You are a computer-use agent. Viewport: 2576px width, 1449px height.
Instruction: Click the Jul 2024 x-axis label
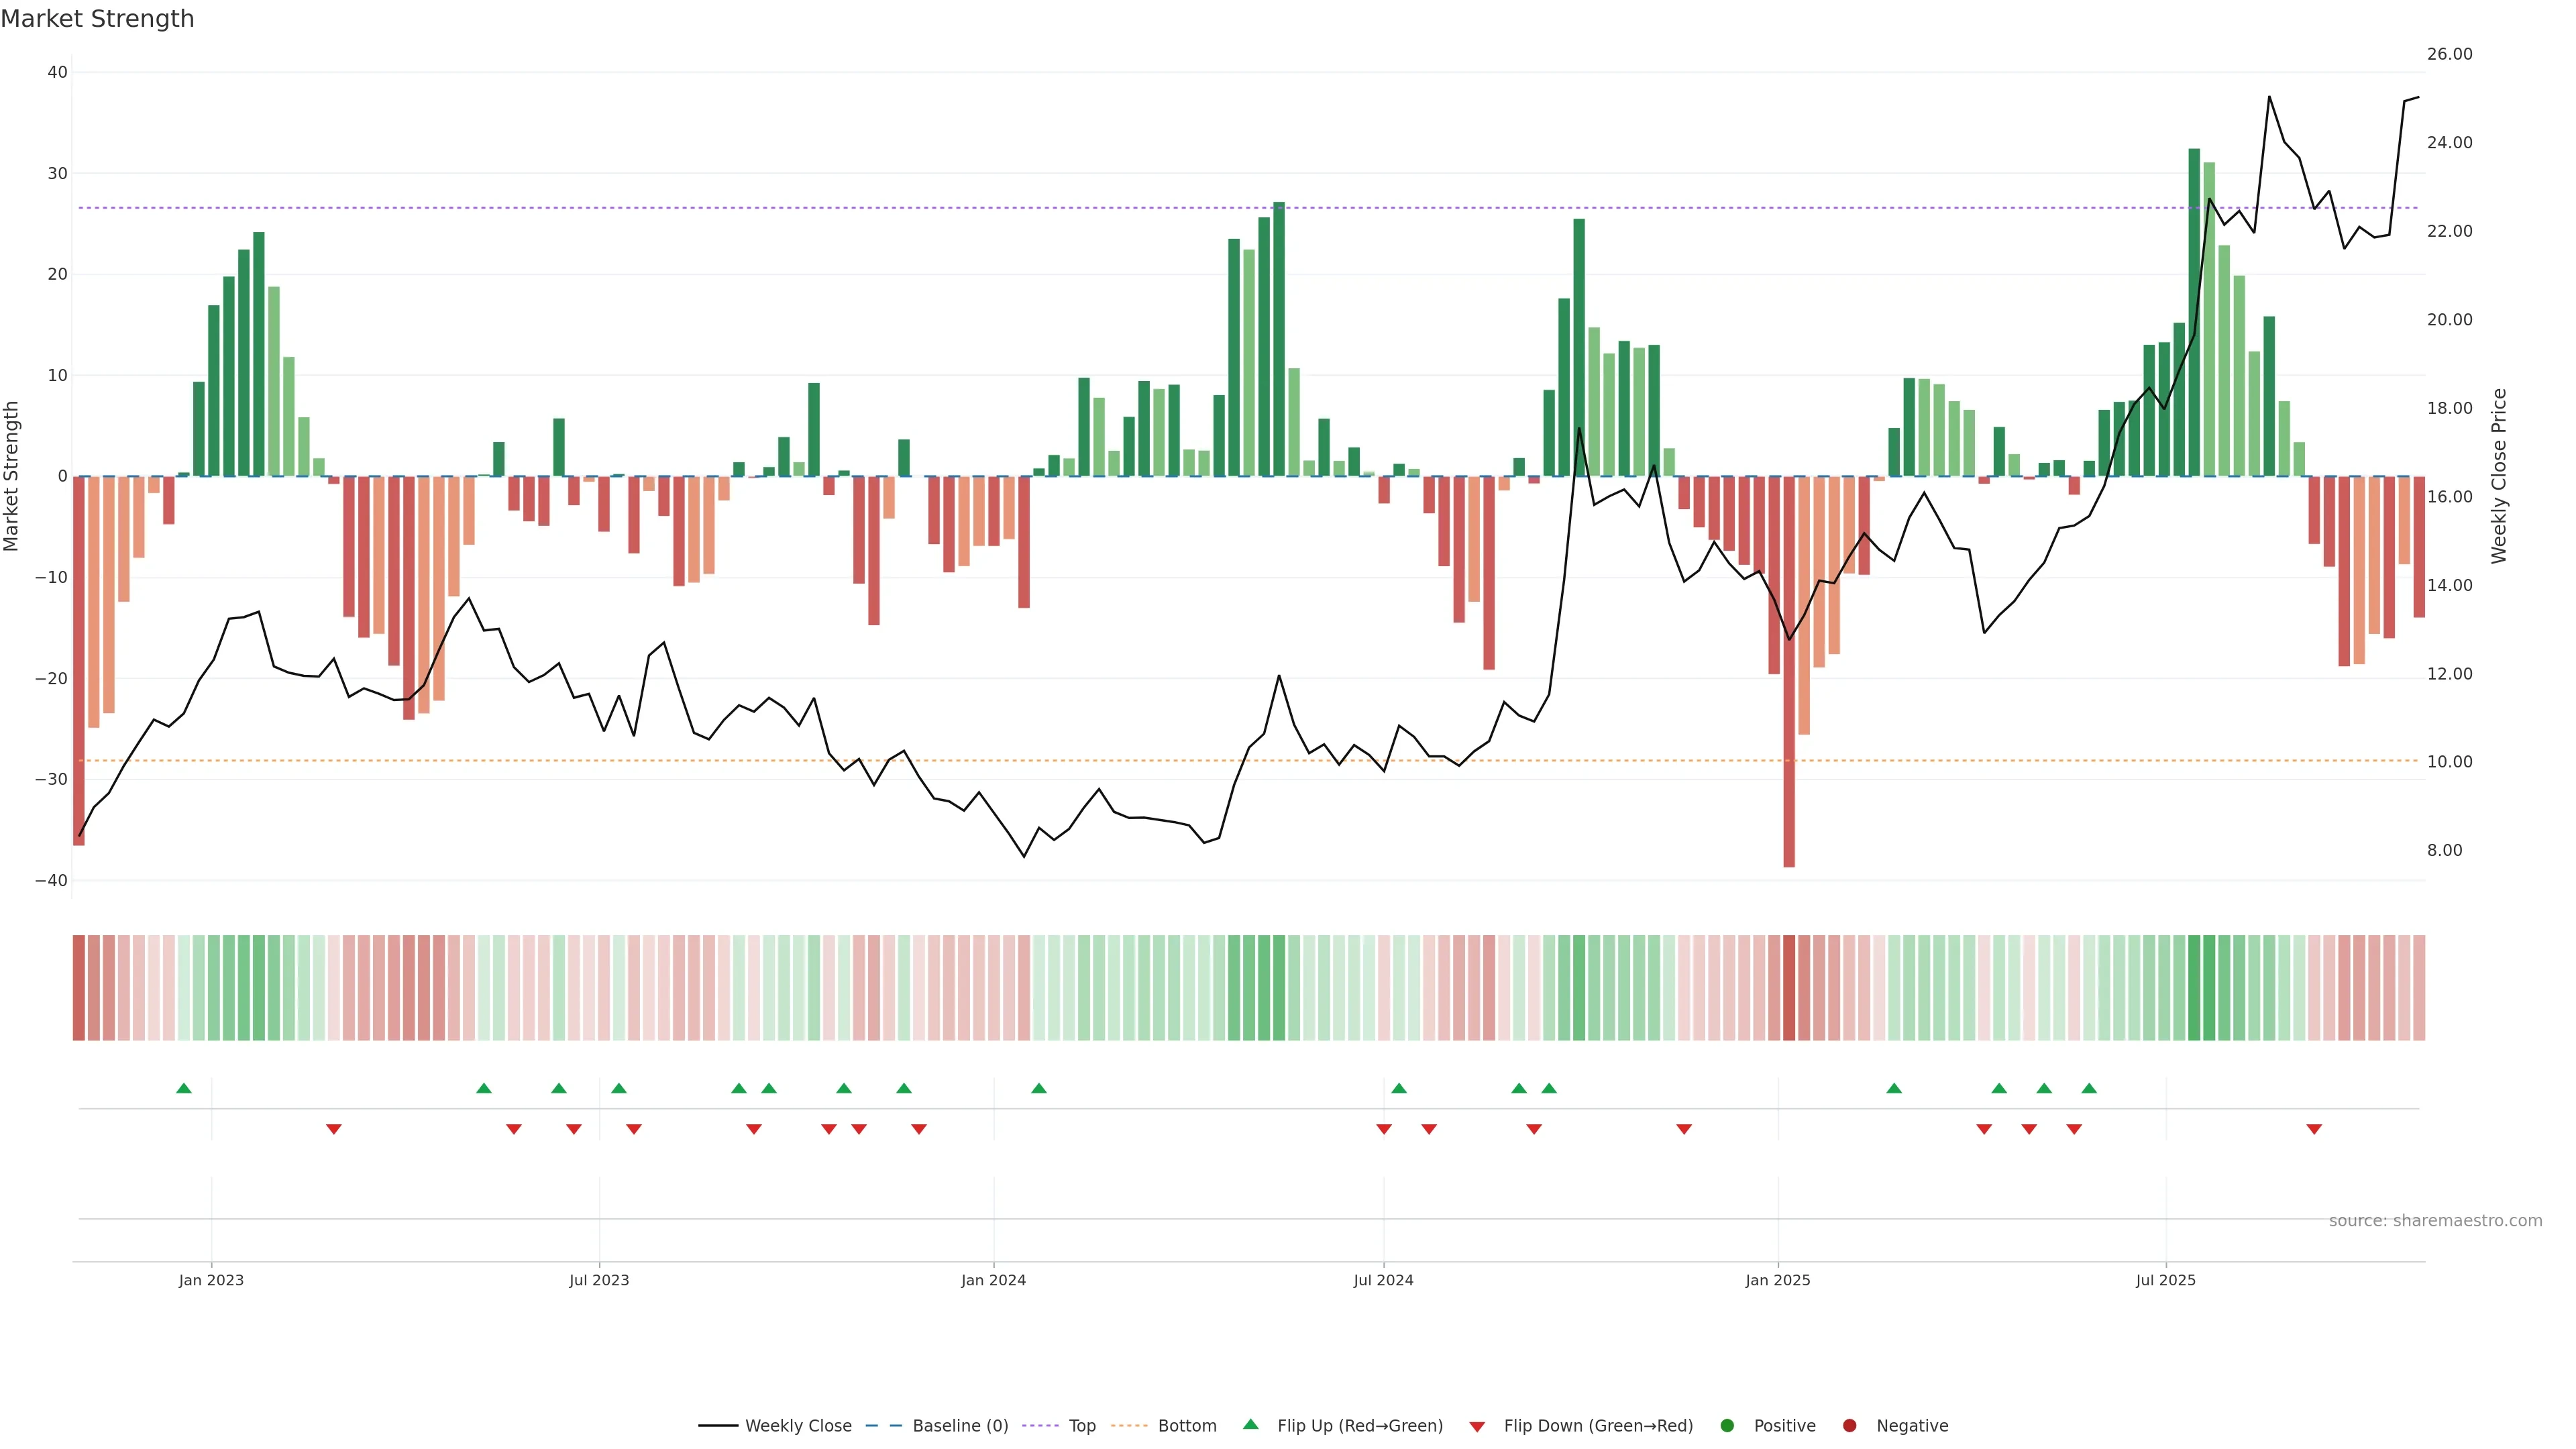tap(1383, 1280)
